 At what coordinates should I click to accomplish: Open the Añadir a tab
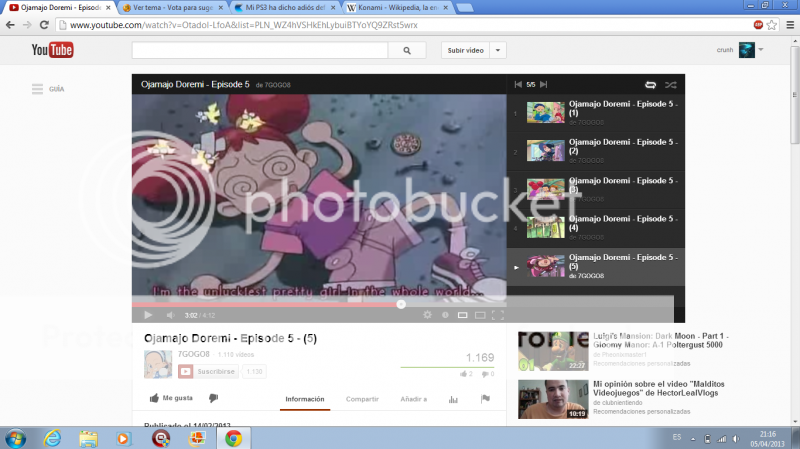tap(414, 399)
